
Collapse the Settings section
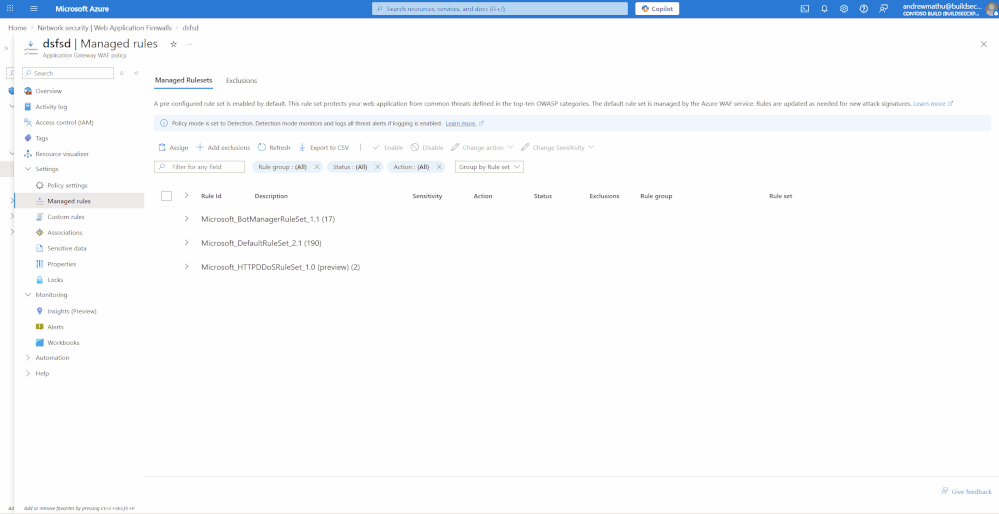[x=28, y=169]
